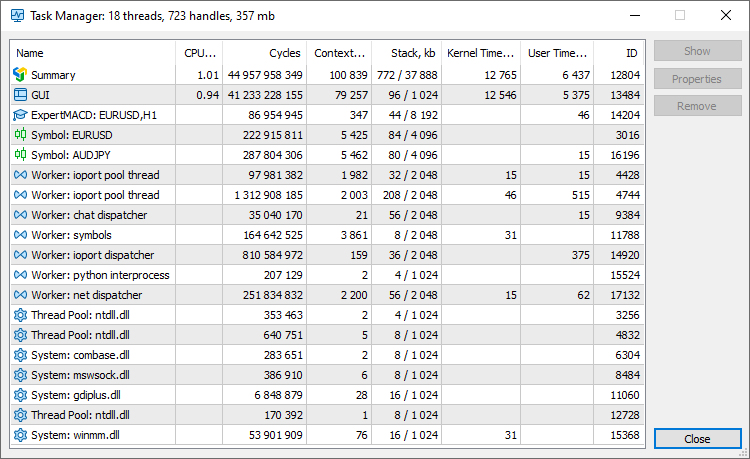Click the Close button
Viewport: 750px width, 459px height.
pos(697,439)
